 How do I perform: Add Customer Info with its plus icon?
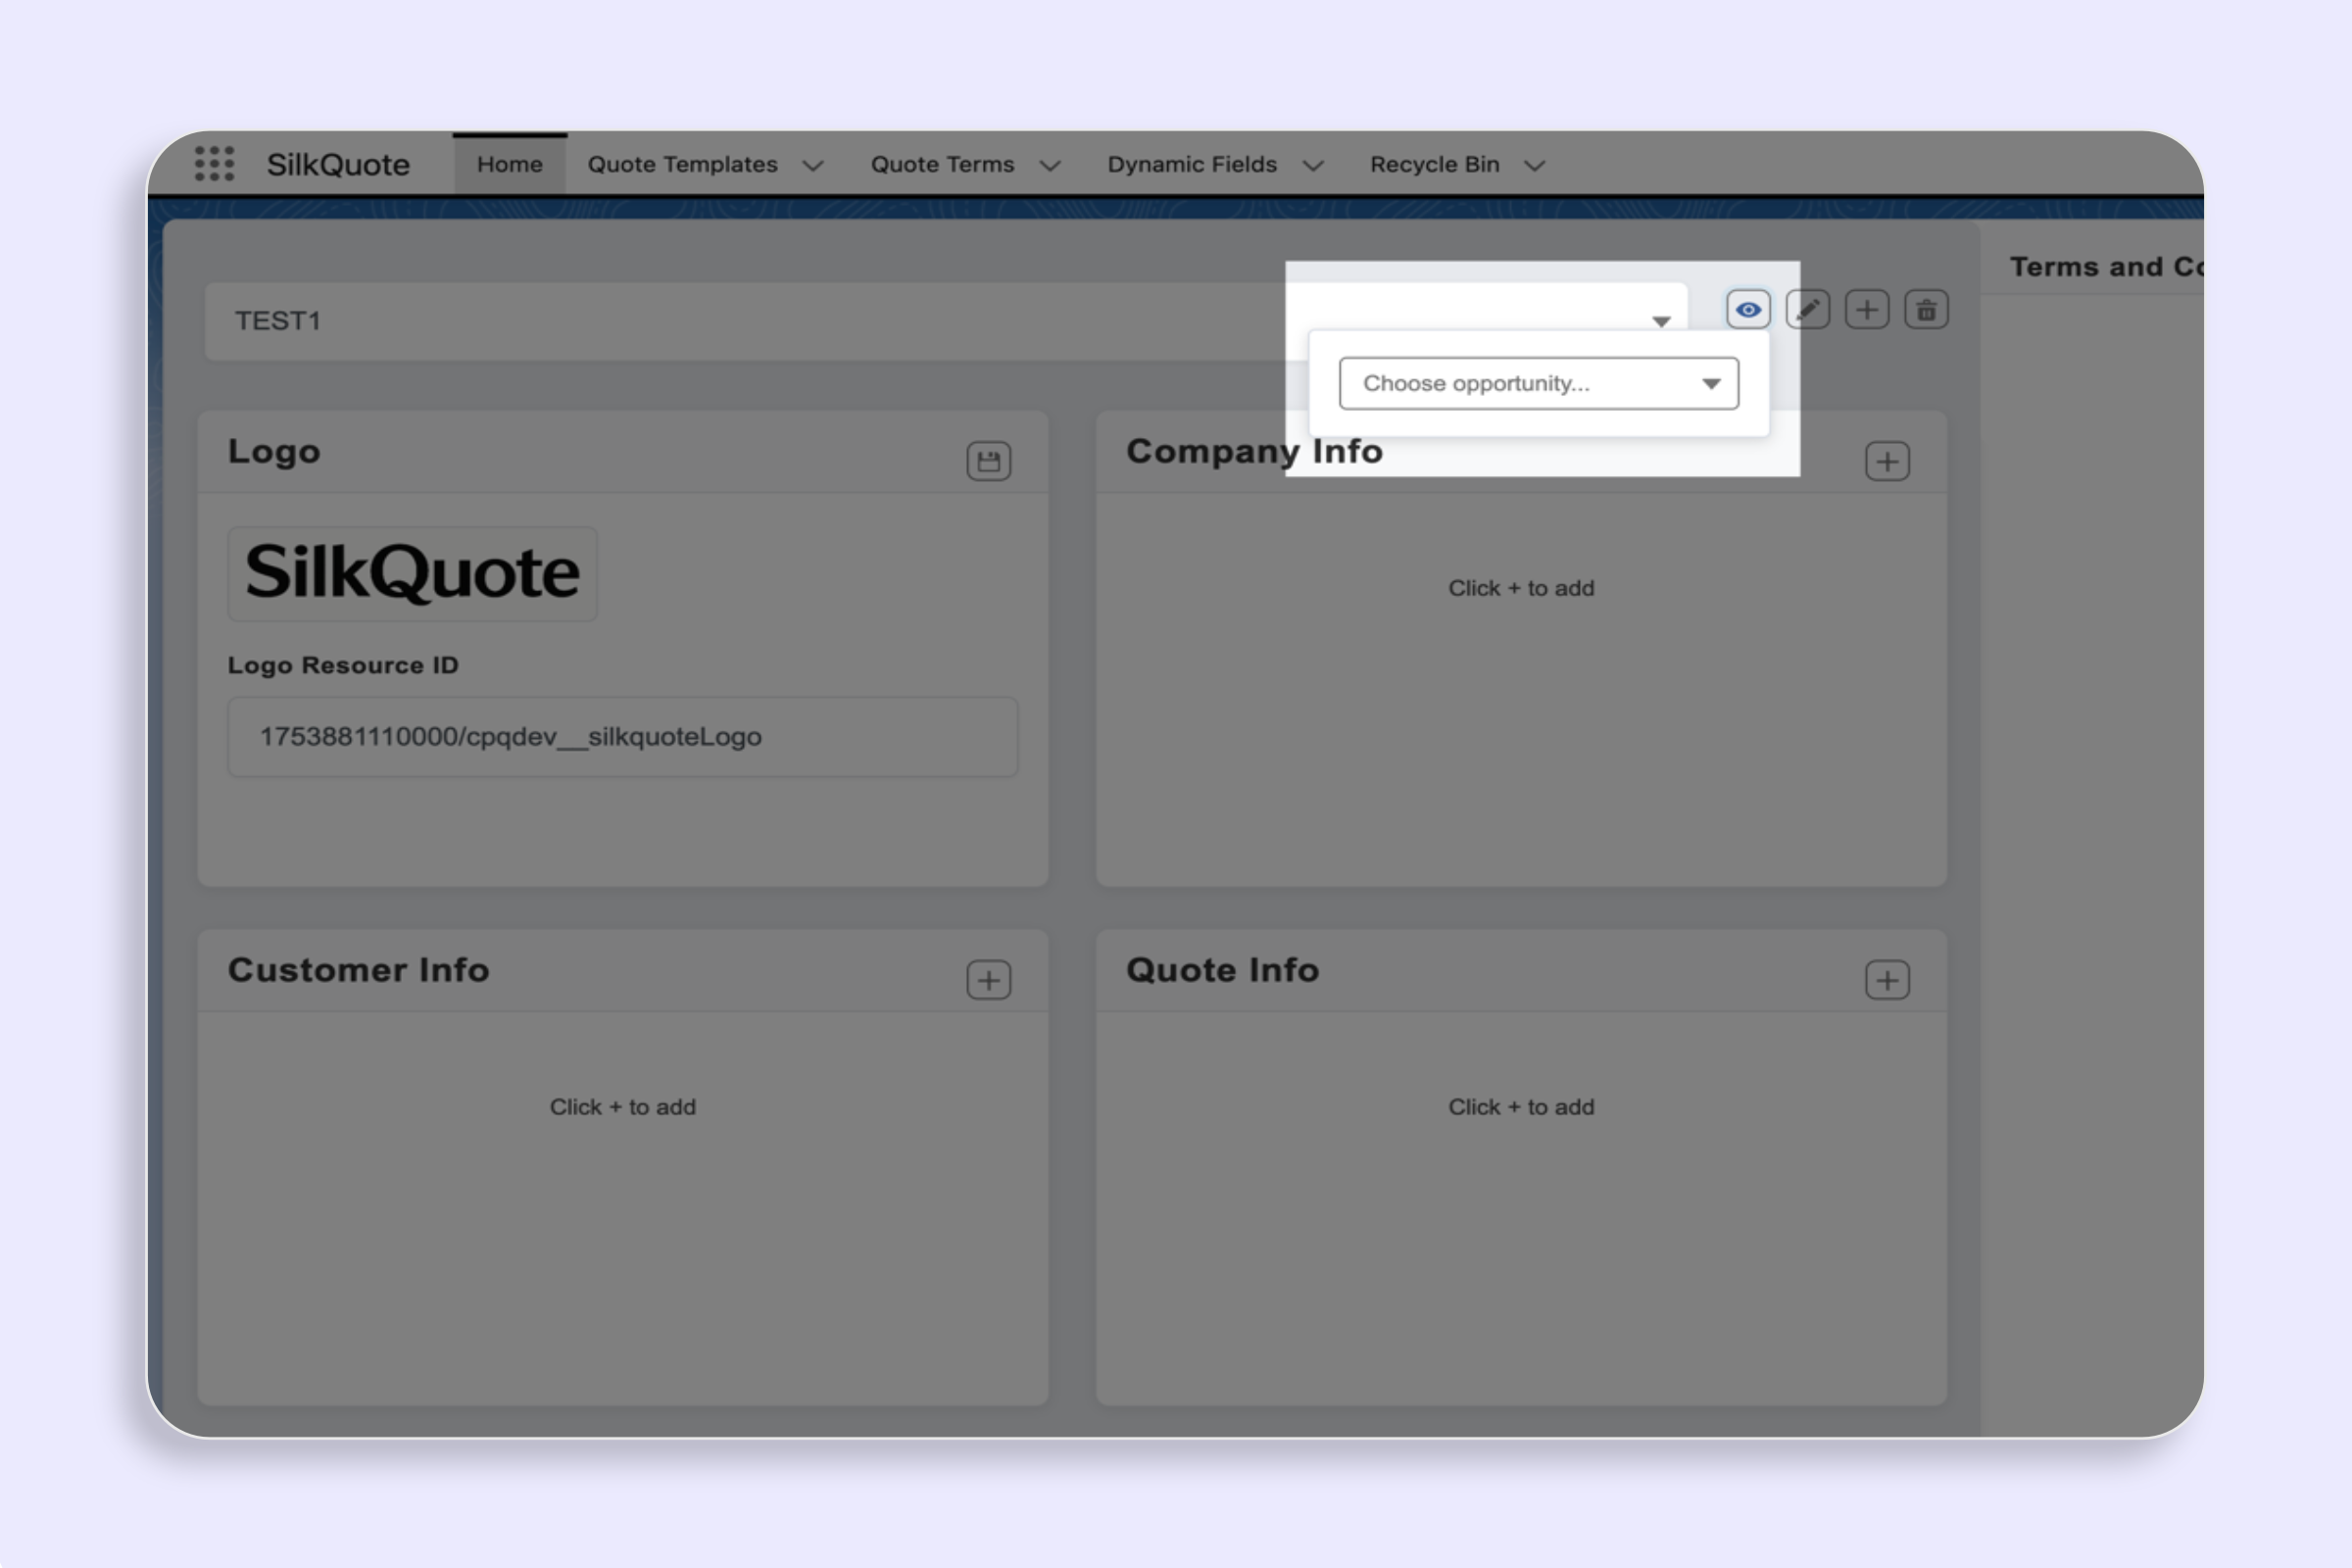pos(988,978)
